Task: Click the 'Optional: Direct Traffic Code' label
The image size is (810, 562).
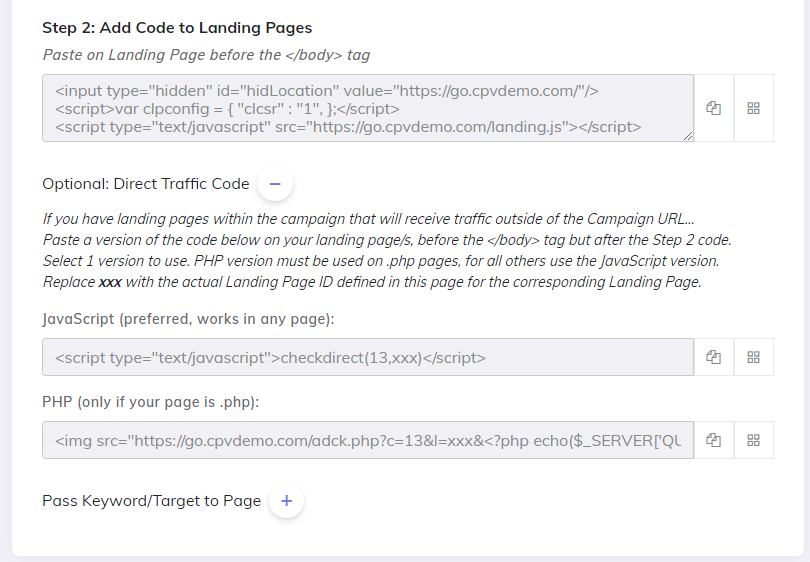Action: pyautogui.click(x=145, y=184)
